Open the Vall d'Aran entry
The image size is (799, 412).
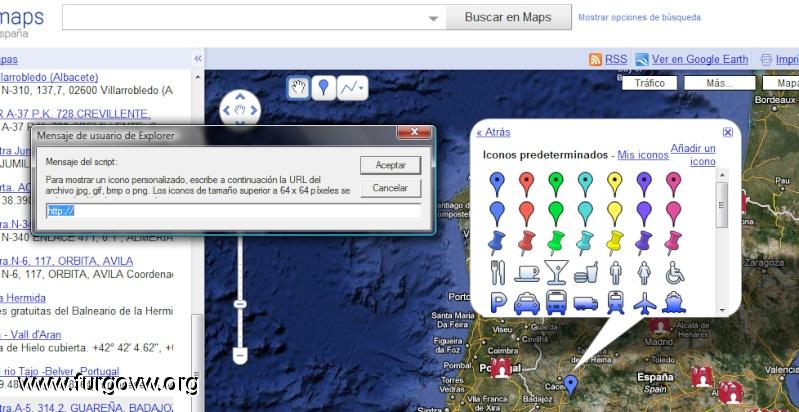tap(31, 335)
